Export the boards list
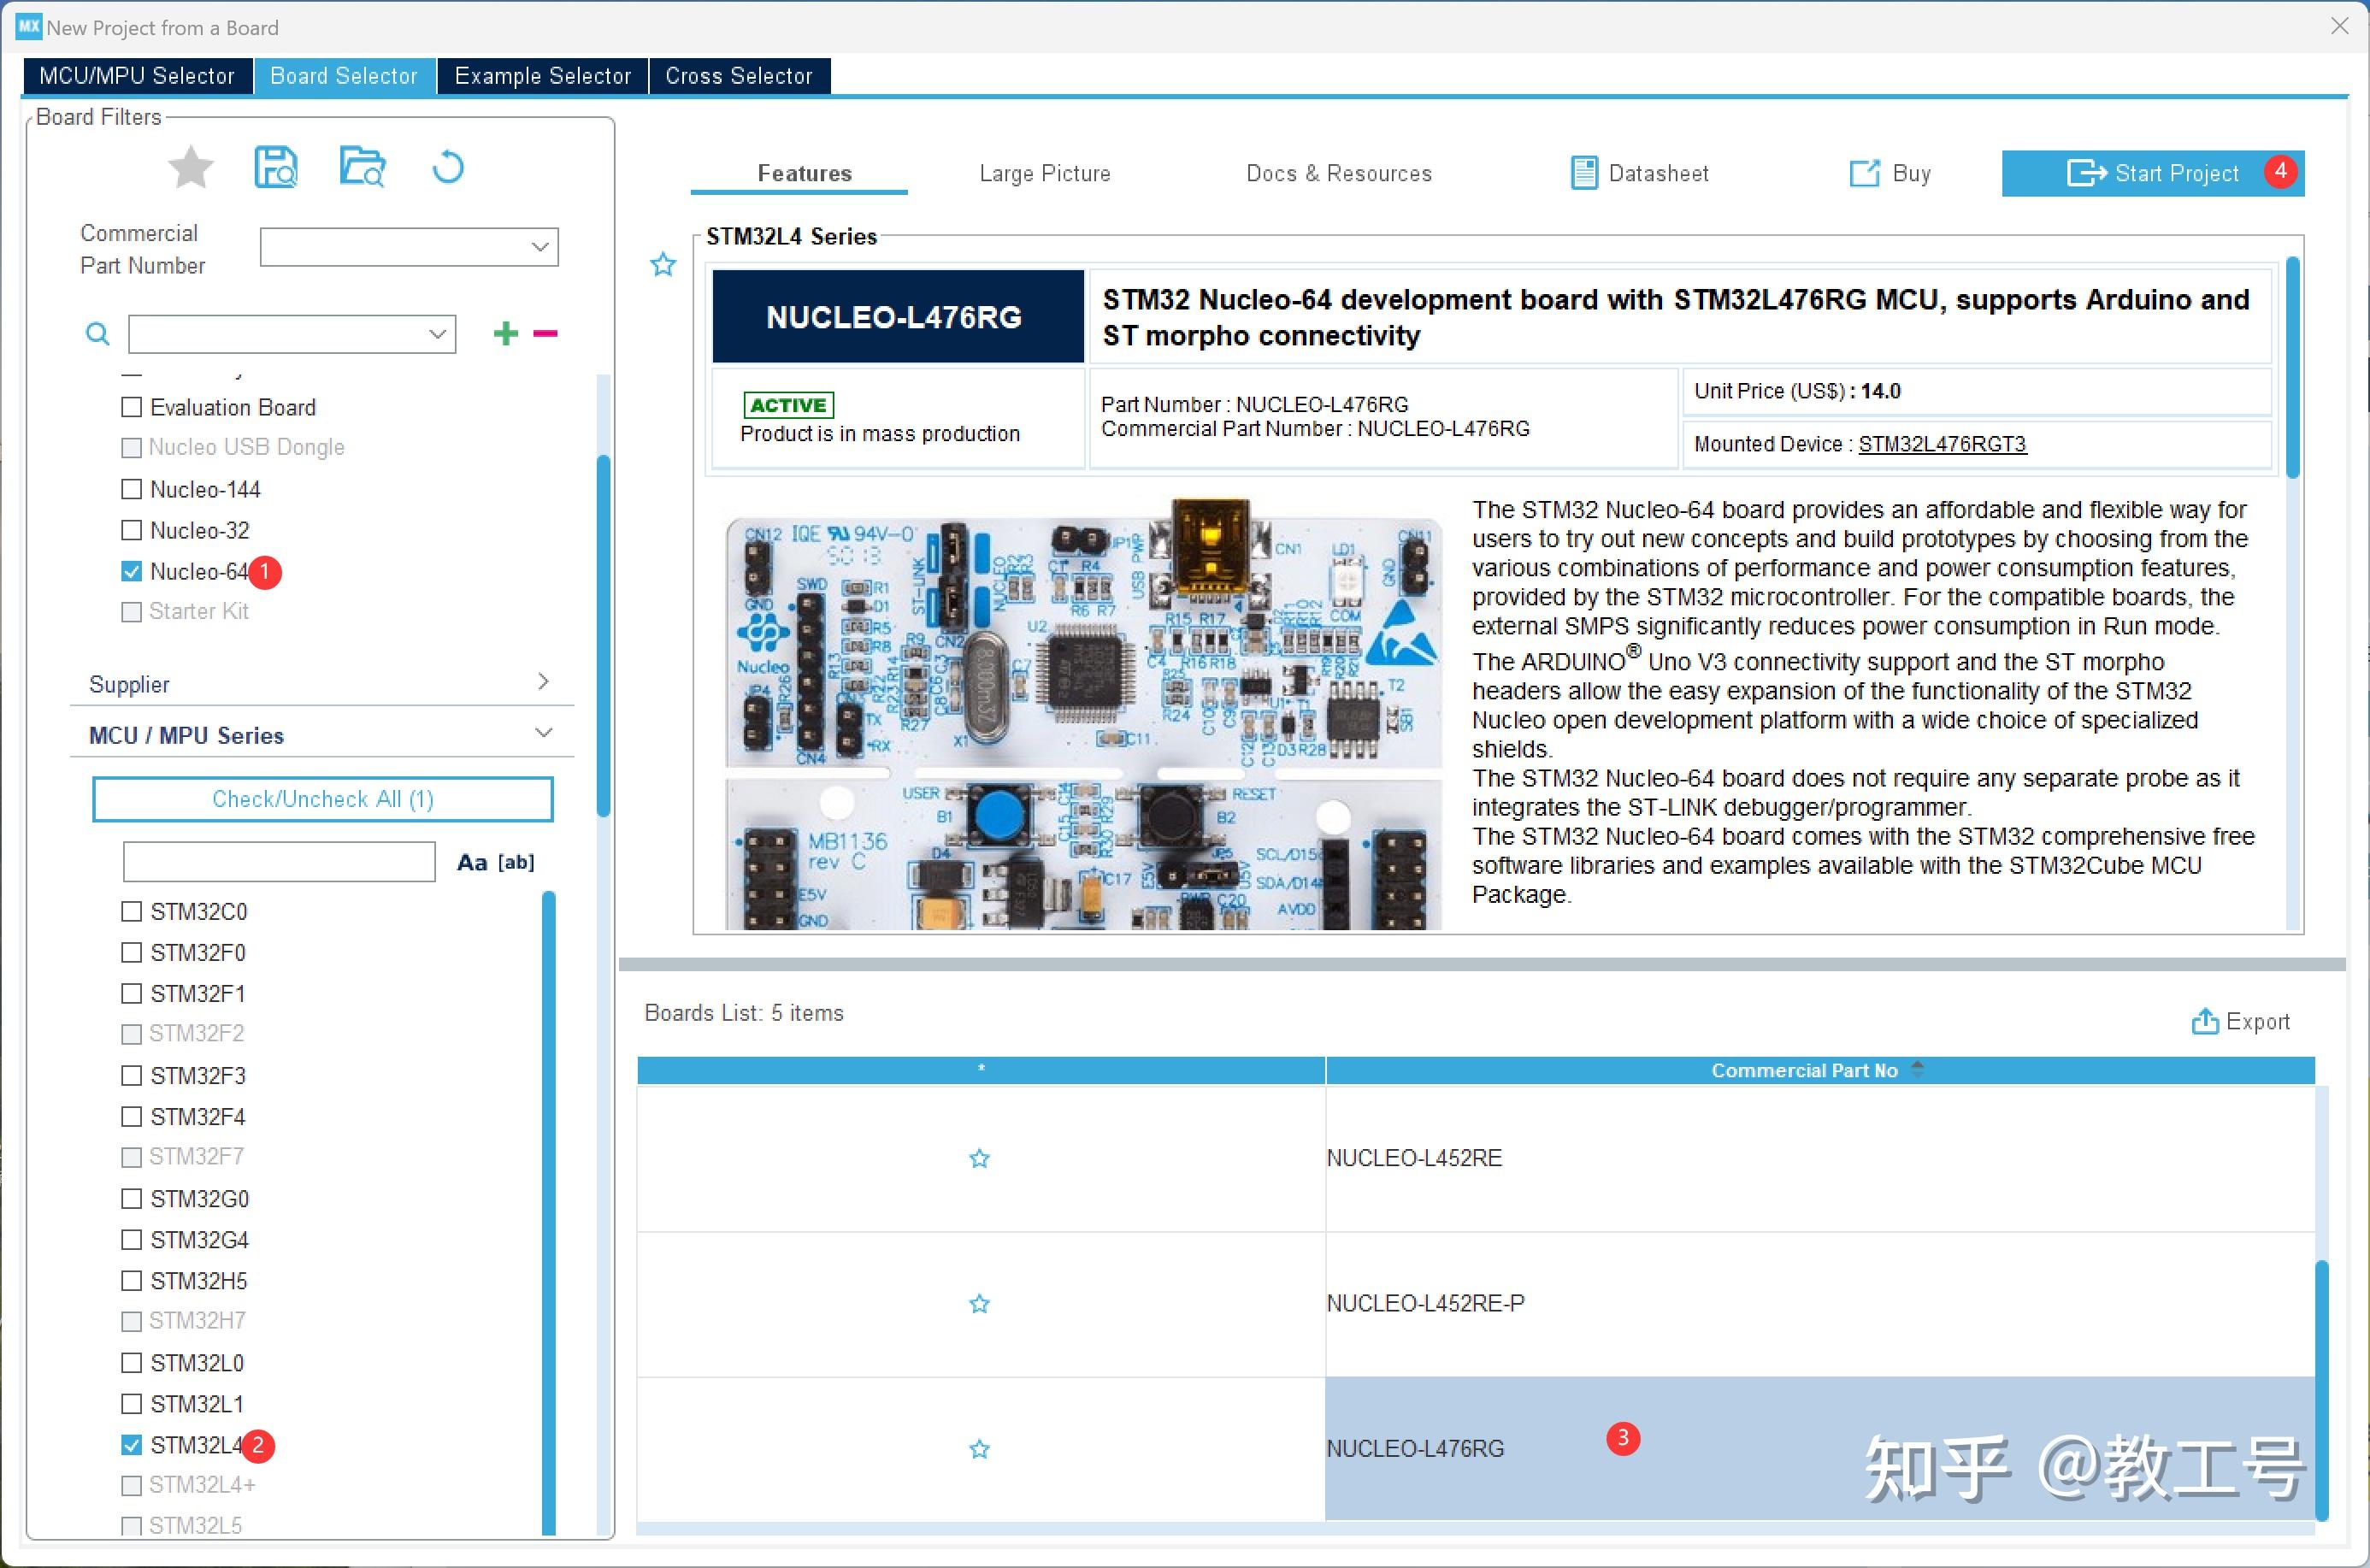Image resolution: width=2370 pixels, height=1568 pixels. [2240, 1021]
